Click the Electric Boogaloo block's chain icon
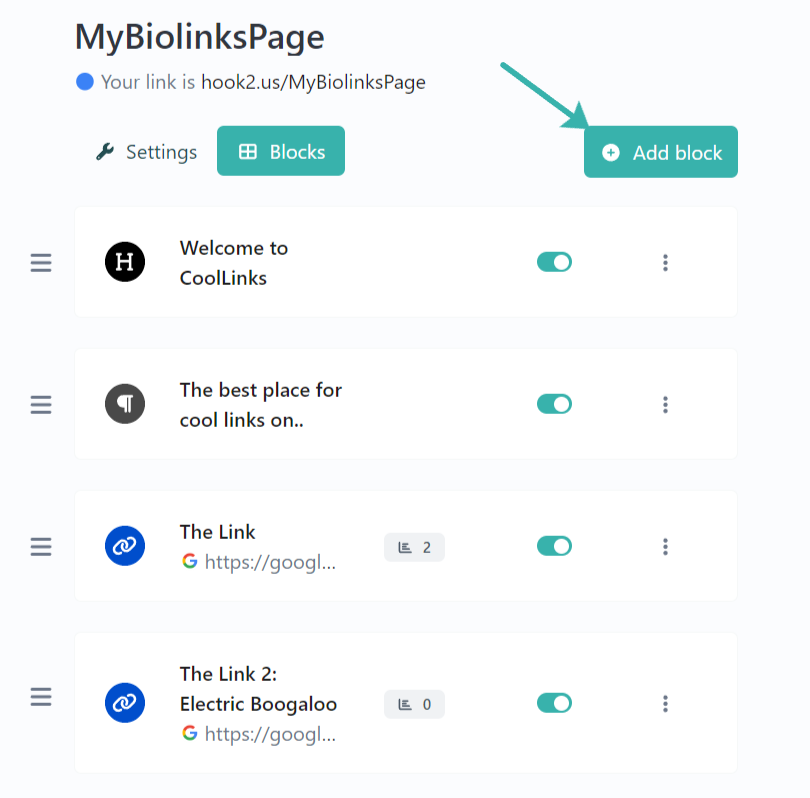 click(125, 703)
